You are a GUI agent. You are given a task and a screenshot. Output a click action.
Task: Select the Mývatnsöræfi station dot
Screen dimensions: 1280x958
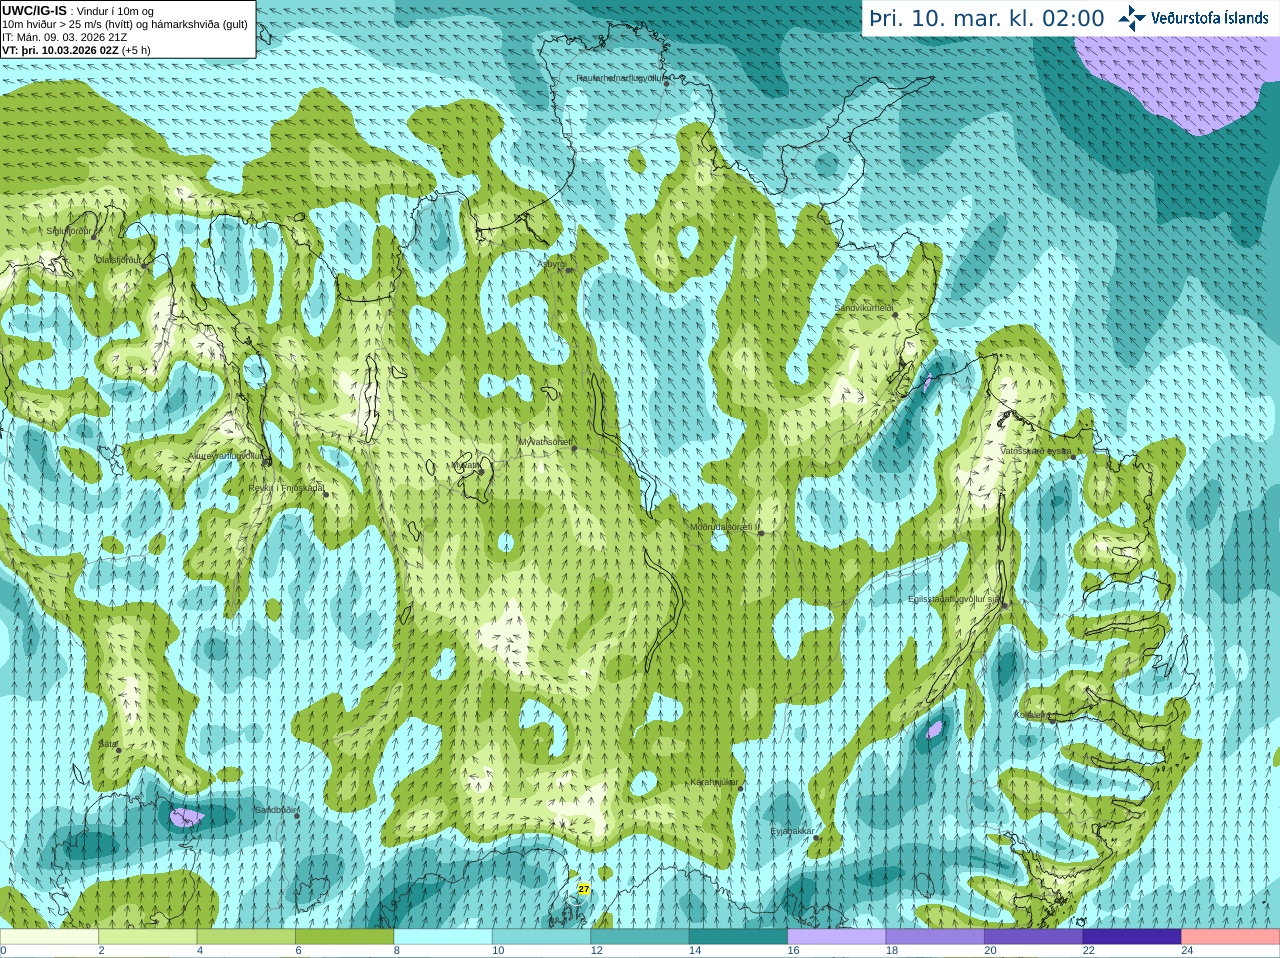(574, 448)
